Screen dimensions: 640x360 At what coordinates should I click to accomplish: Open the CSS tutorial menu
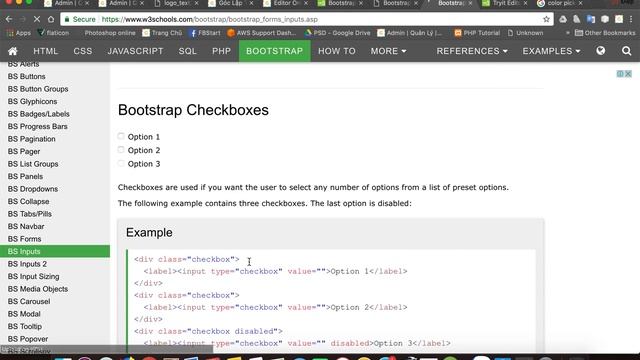coord(83,51)
